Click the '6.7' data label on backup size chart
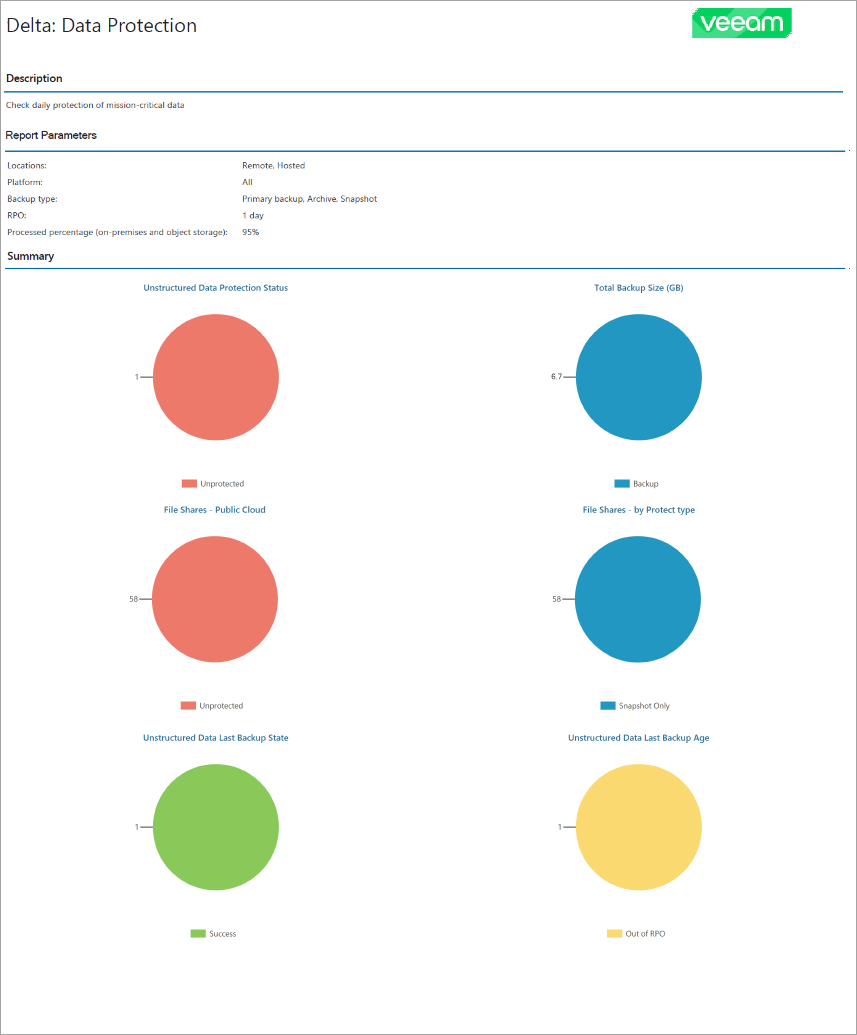 (x=557, y=377)
